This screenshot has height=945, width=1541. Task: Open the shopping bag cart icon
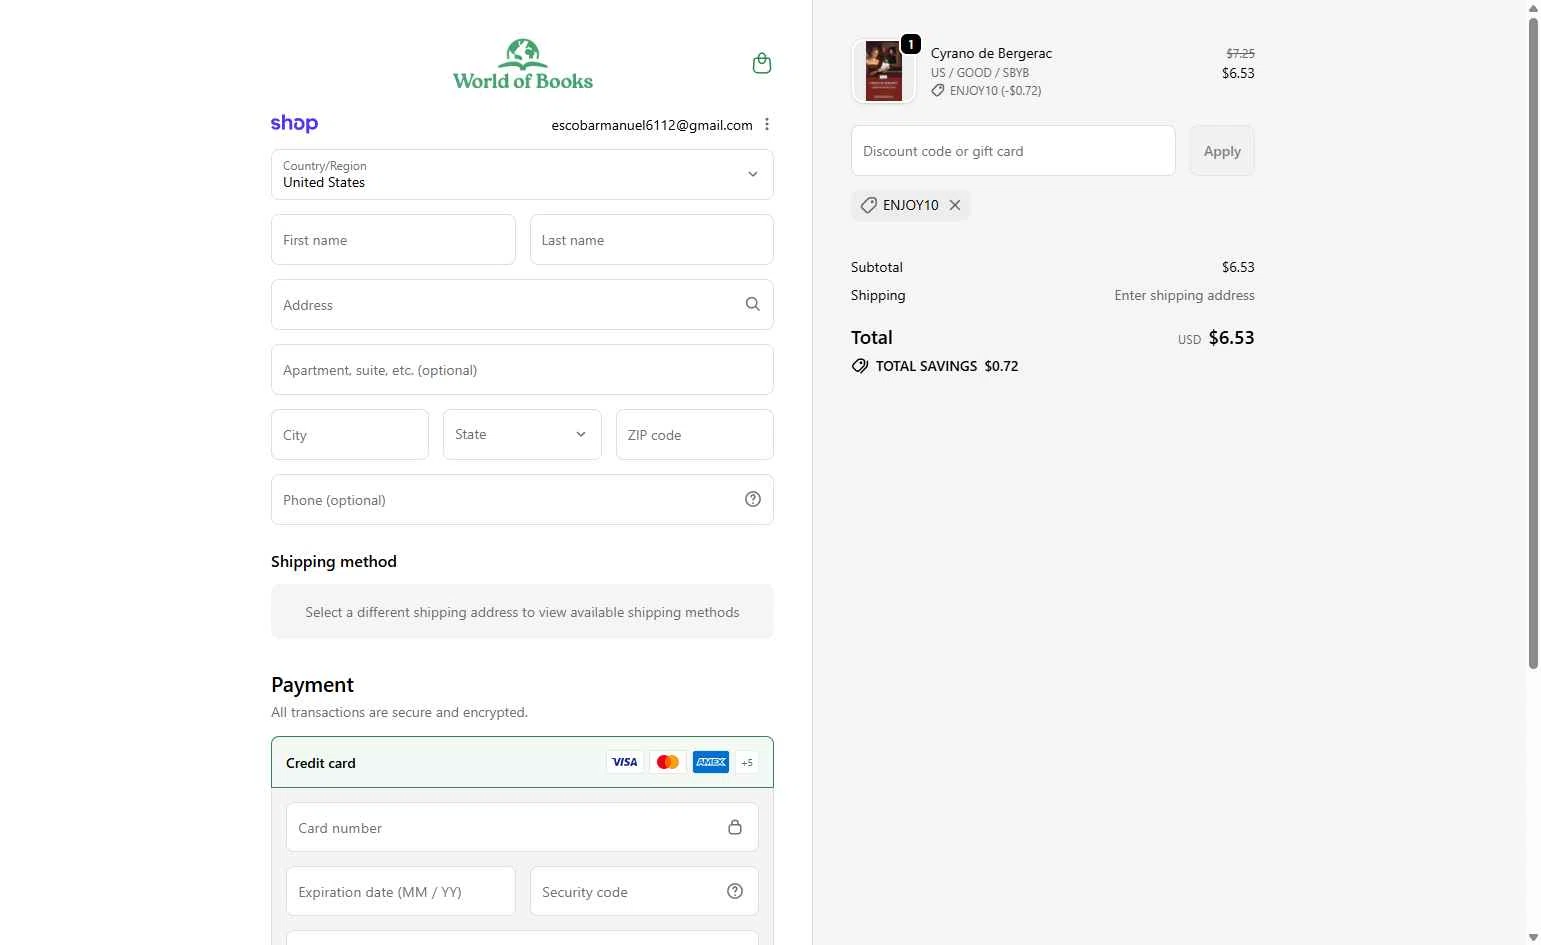(762, 64)
